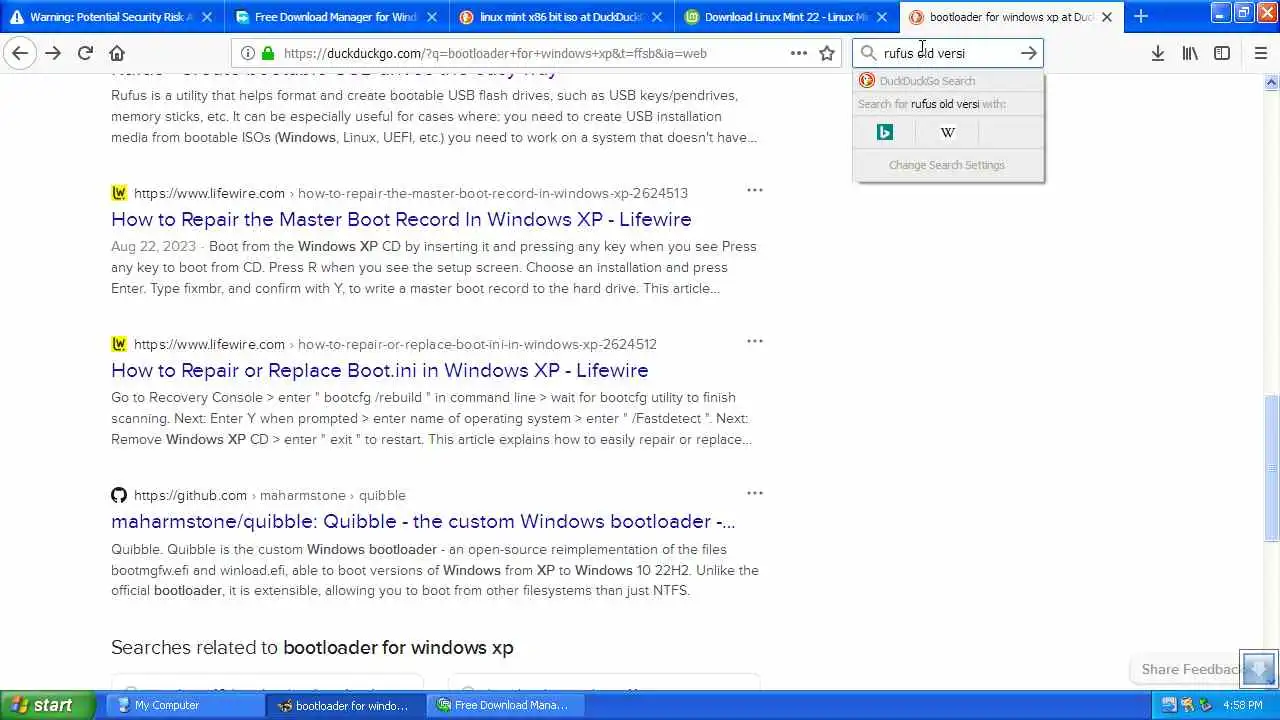This screenshot has height=720, width=1280.
Task: Open options for Lifewire Boot.ini result
Action: 755,341
